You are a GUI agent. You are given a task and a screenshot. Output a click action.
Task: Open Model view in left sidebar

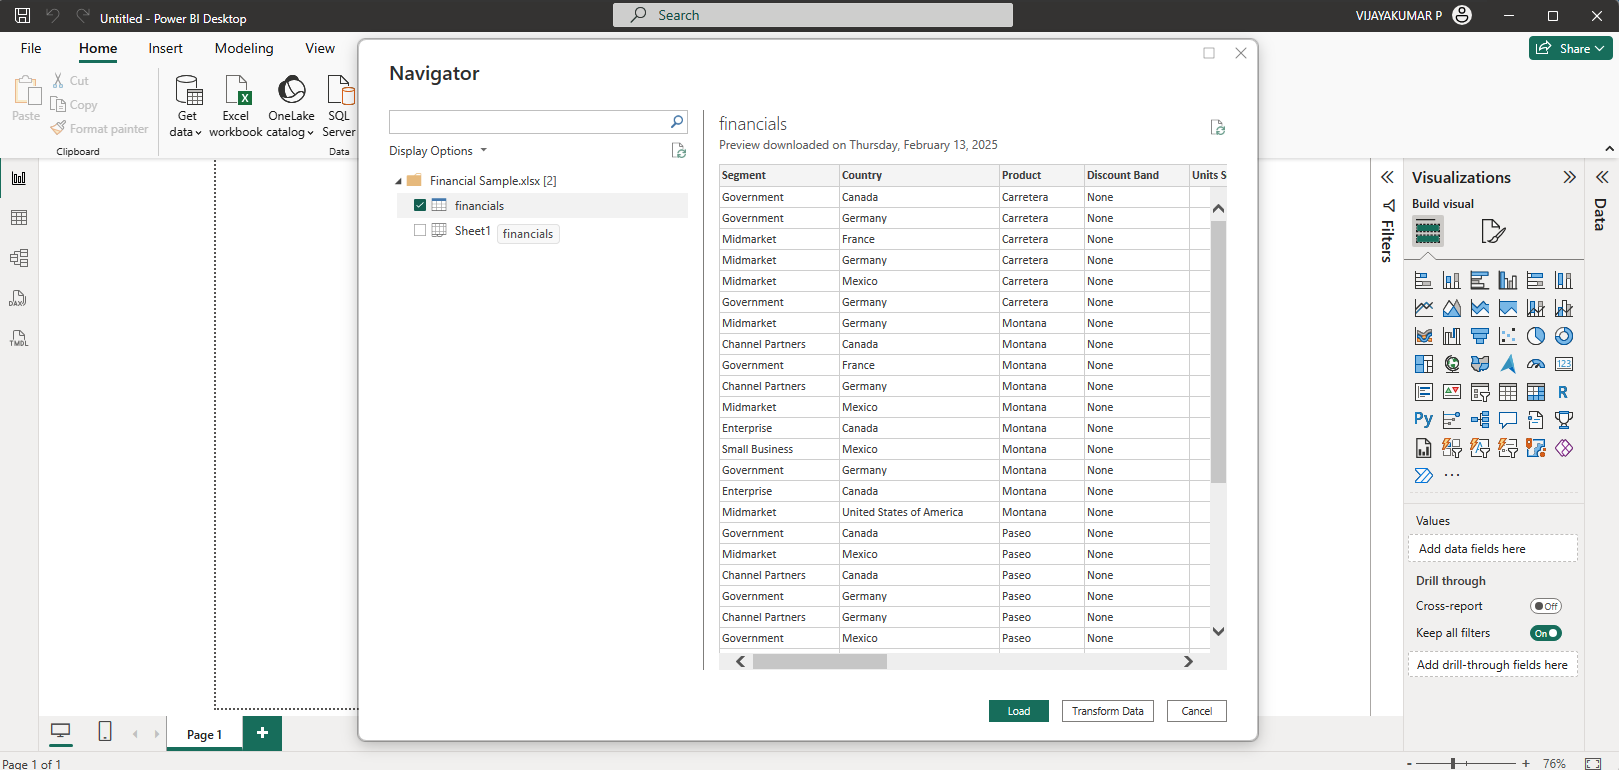(x=19, y=258)
